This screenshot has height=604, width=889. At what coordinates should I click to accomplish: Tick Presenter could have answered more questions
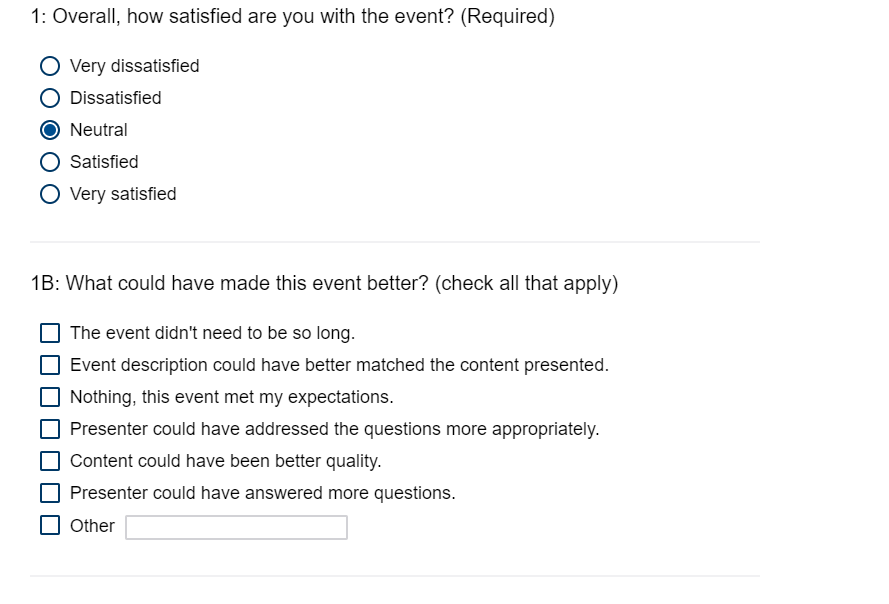tap(50, 493)
